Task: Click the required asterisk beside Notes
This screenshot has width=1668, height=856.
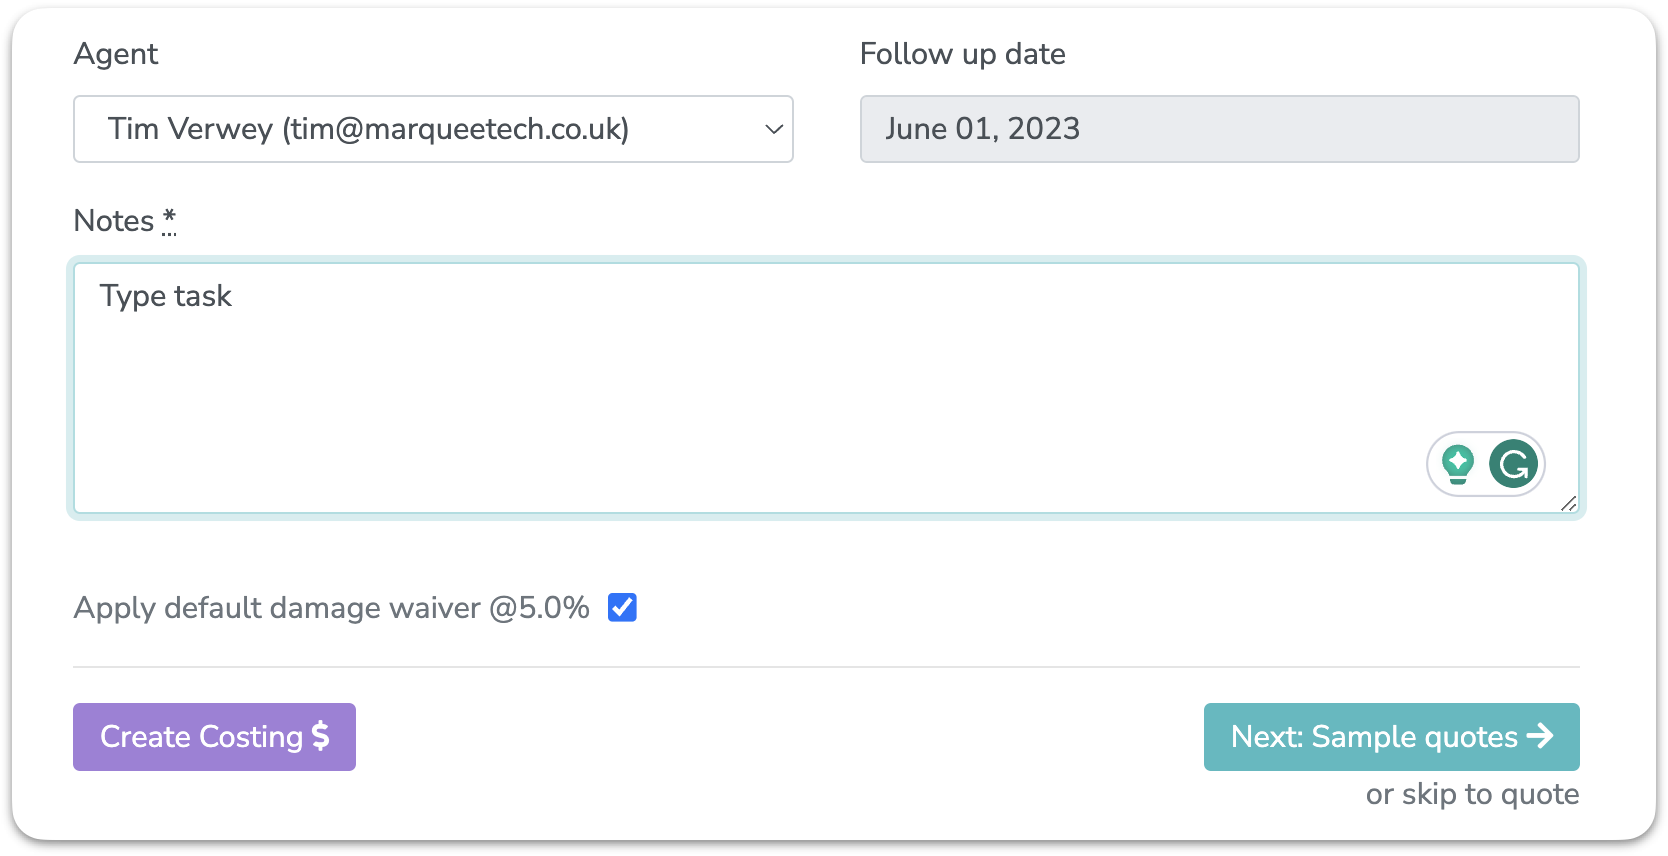Action: (169, 219)
